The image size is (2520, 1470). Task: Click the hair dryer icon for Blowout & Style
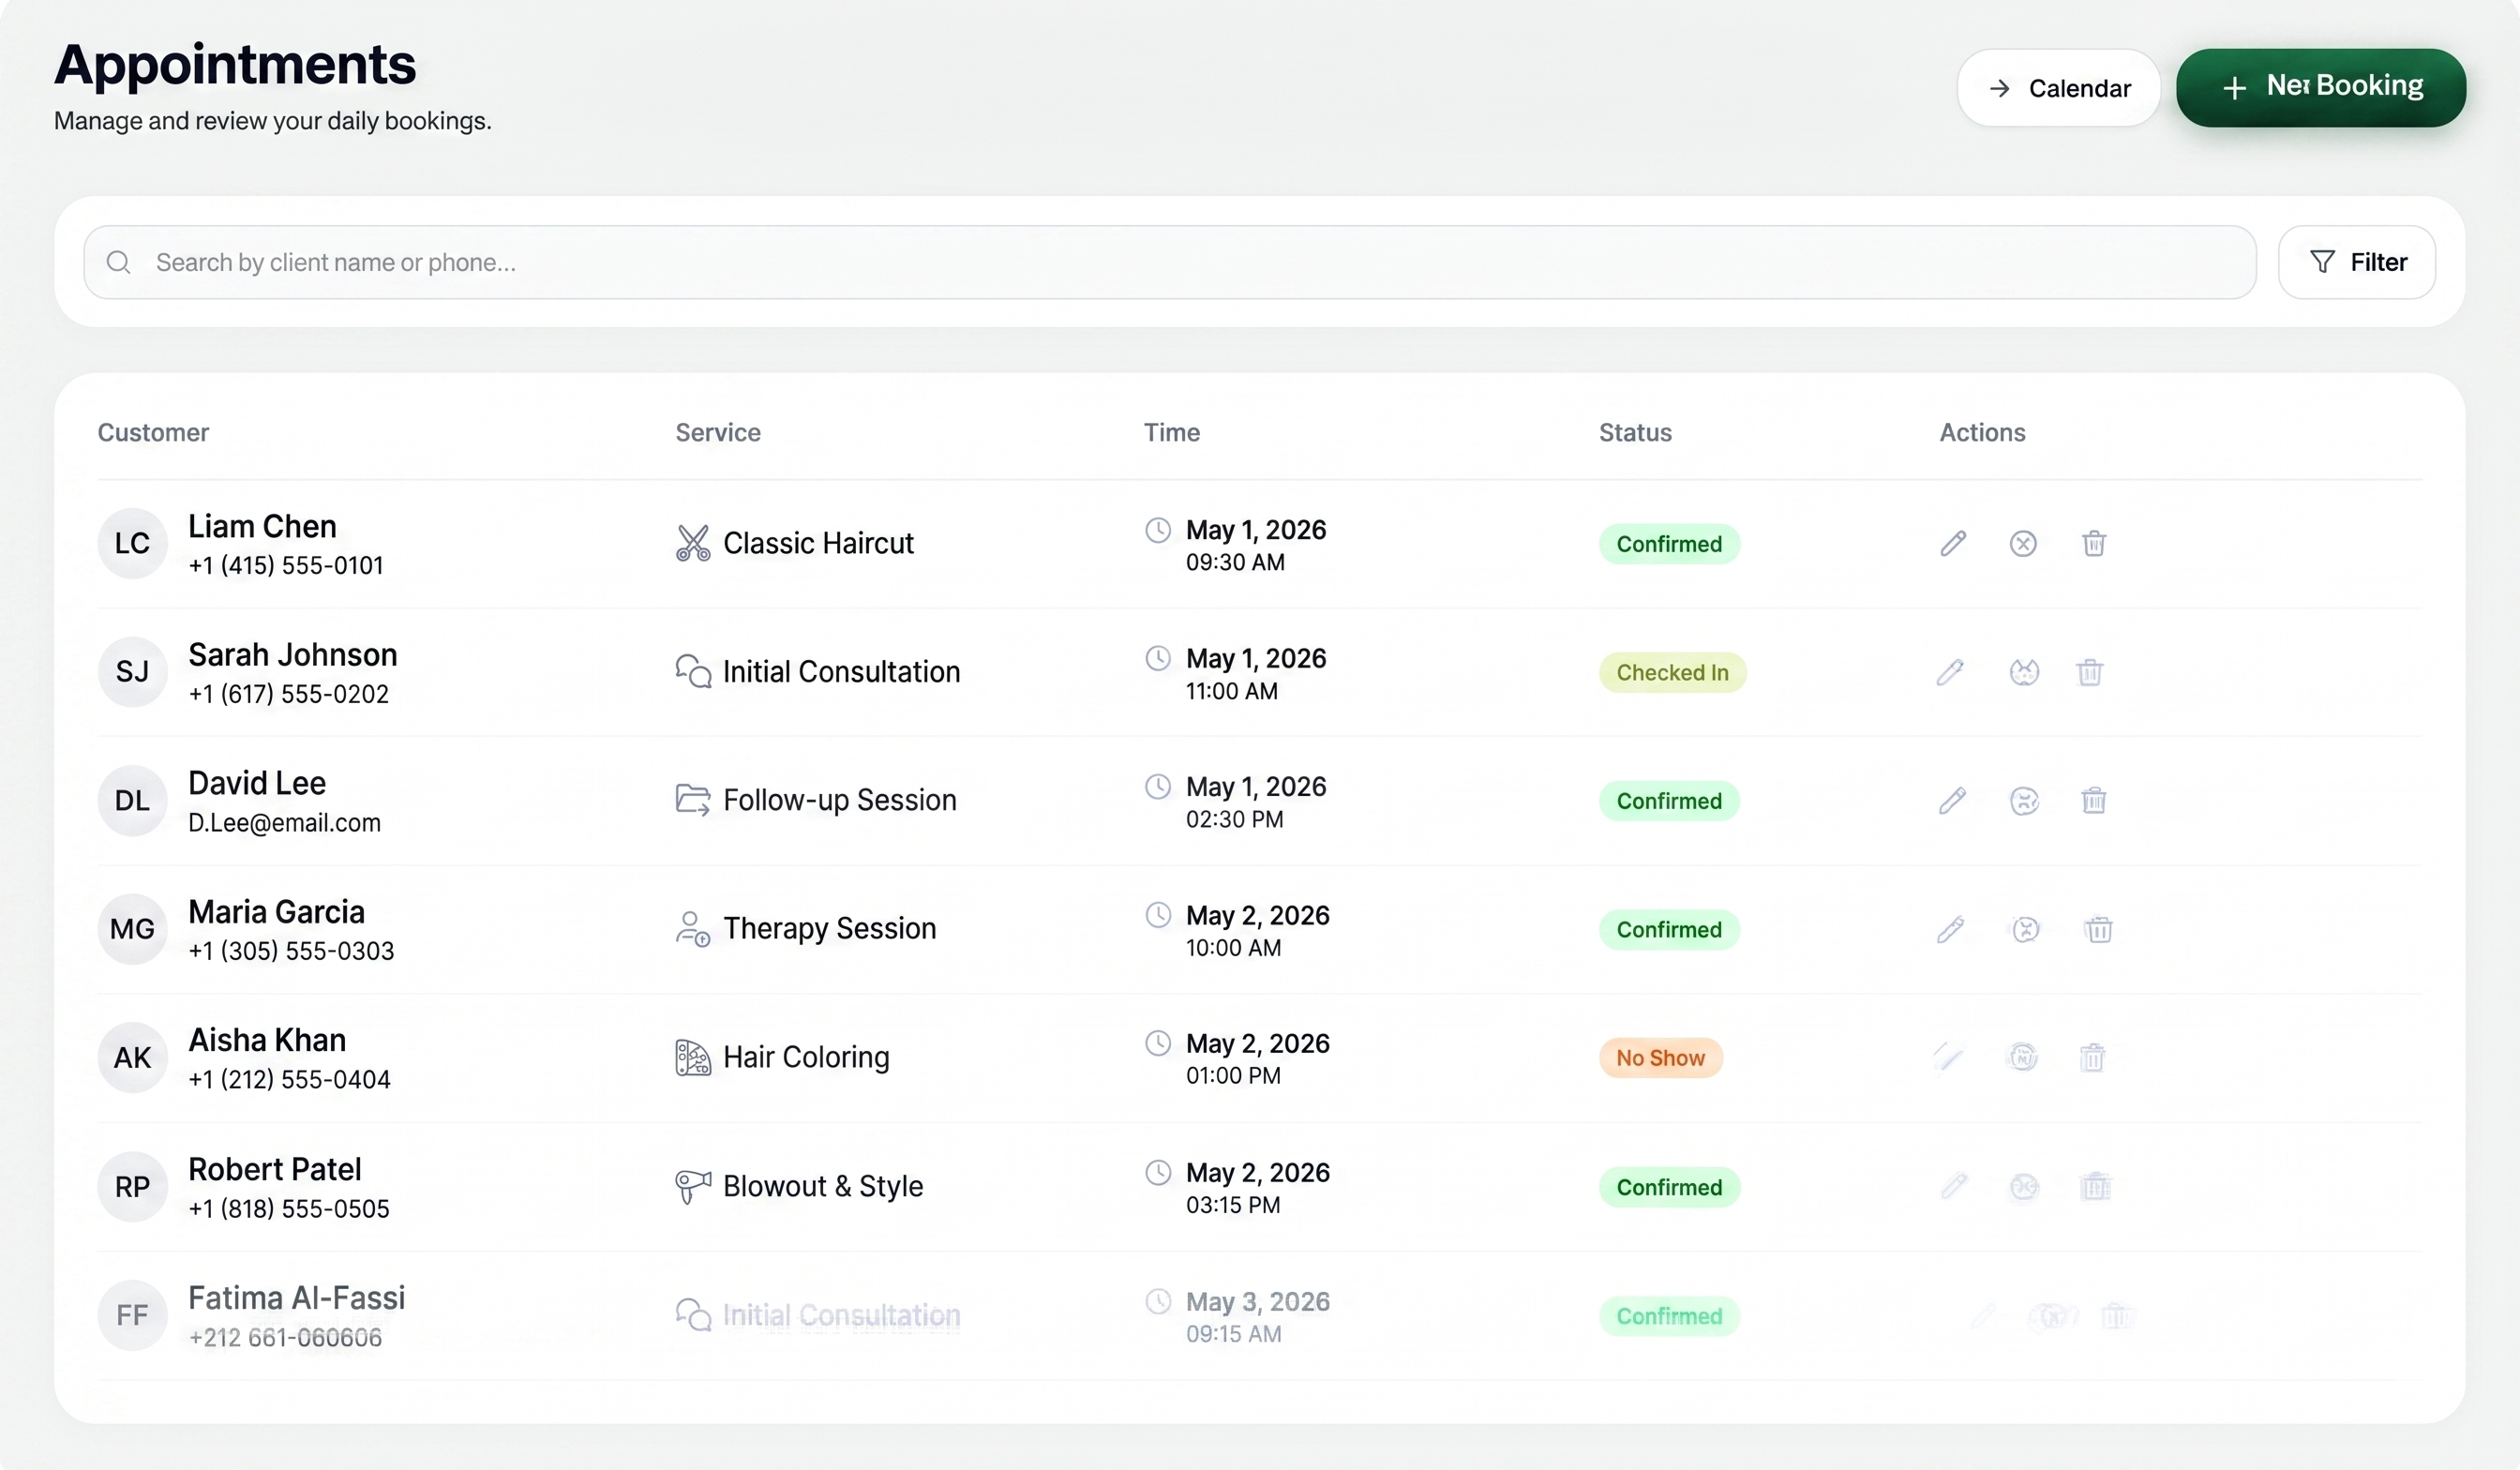(692, 1186)
